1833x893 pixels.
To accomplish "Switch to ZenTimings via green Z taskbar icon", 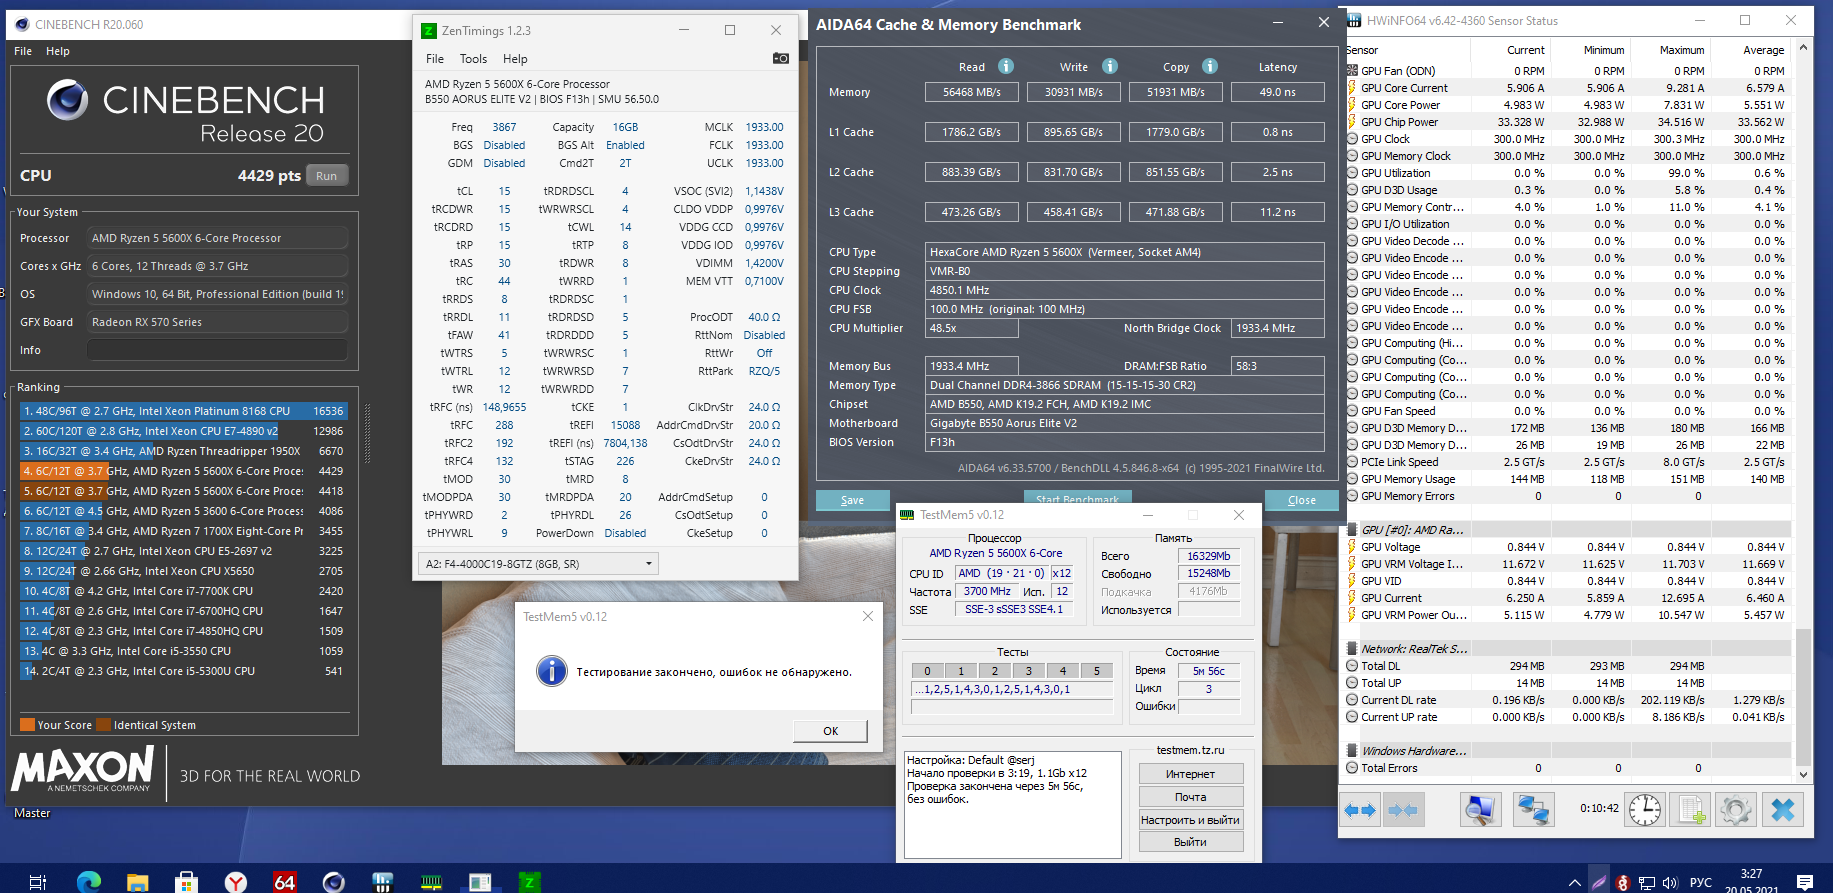I will click(x=529, y=881).
